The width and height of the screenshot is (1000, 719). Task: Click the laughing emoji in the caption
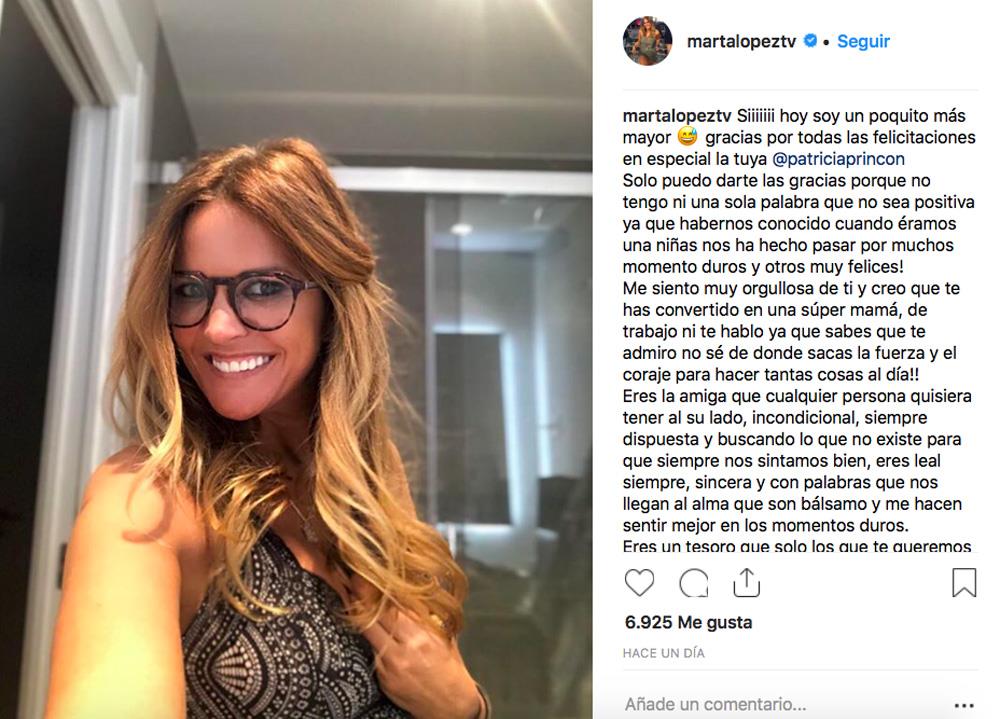688,137
